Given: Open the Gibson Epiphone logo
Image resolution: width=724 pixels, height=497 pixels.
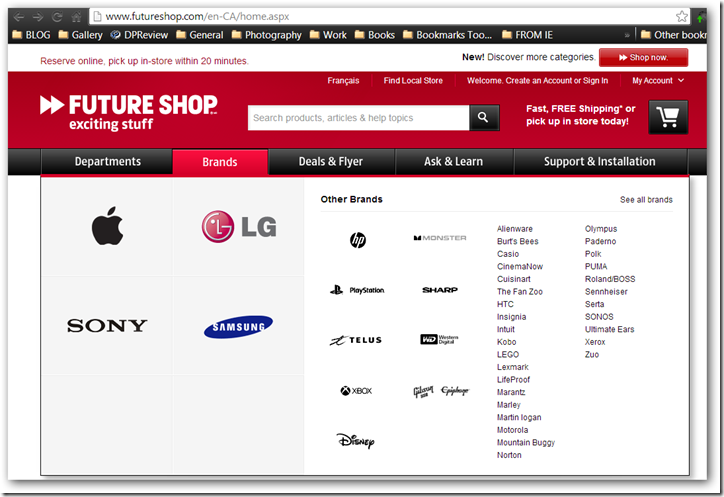Looking at the screenshot, I should 441,391.
